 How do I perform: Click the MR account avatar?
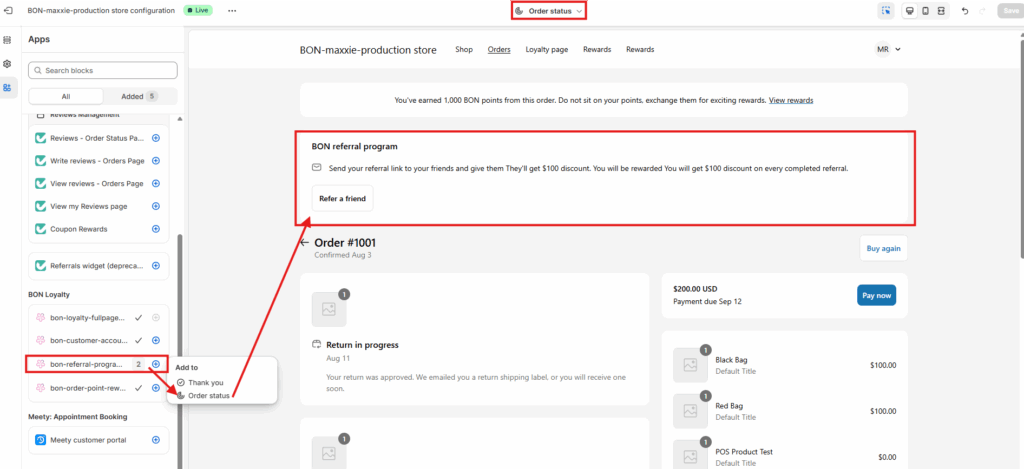click(x=883, y=49)
